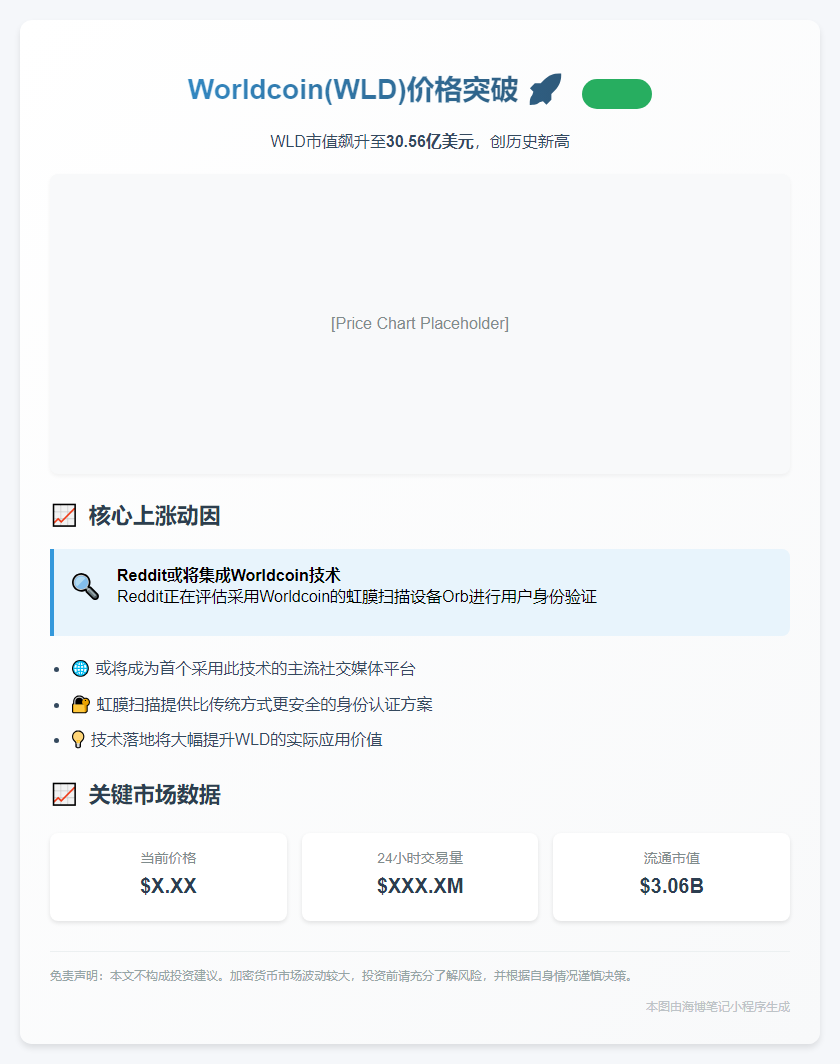This screenshot has height=1064, width=840.
Task: Click the $XXX.XM trading volume value
Action: point(420,886)
